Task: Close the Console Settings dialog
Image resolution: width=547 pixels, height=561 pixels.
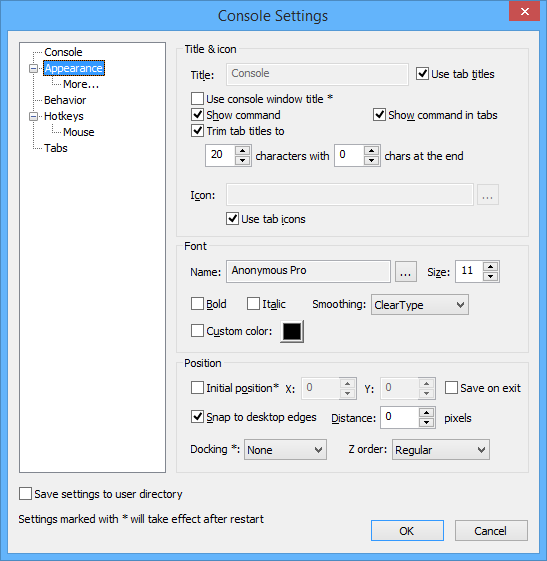Action: pos(524,11)
